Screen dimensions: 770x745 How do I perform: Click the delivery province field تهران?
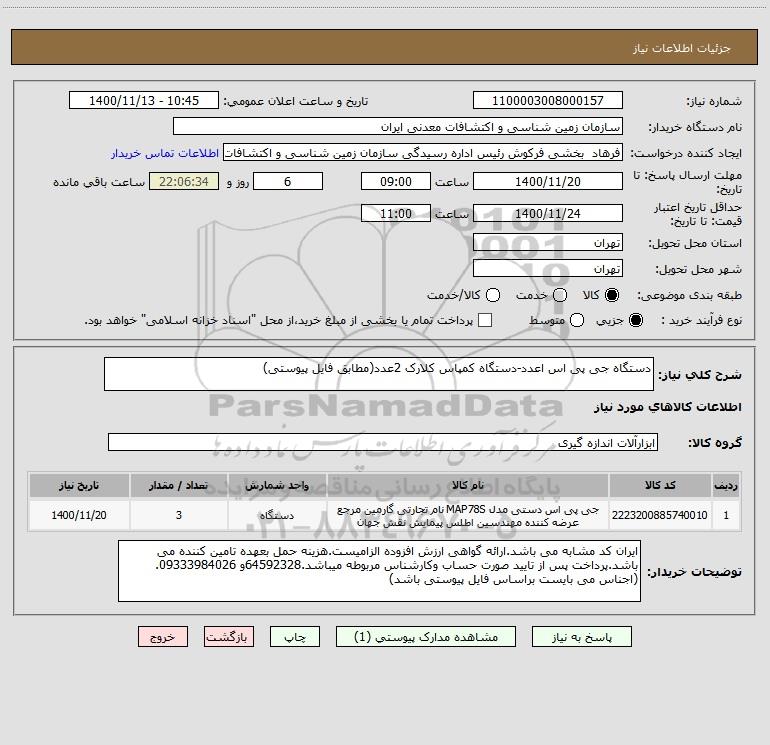[x=548, y=243]
